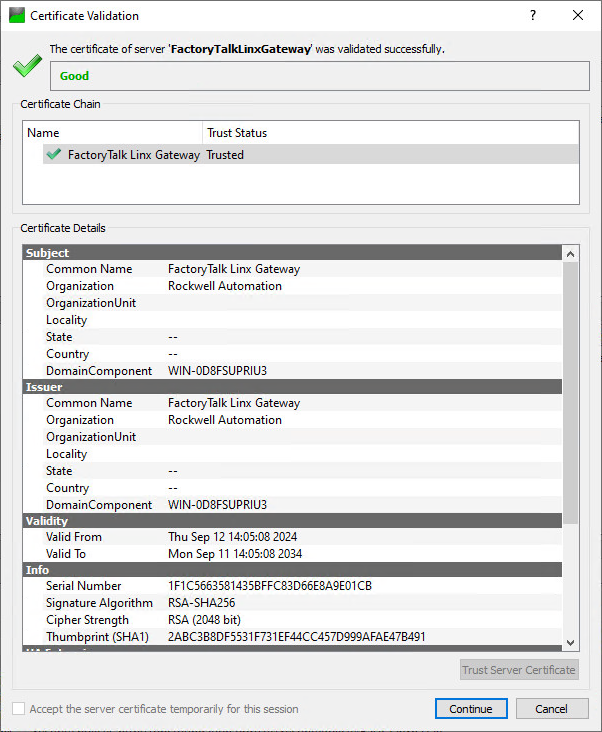
Task: Select the Thumbprint (SHA1) value
Action: (296, 637)
